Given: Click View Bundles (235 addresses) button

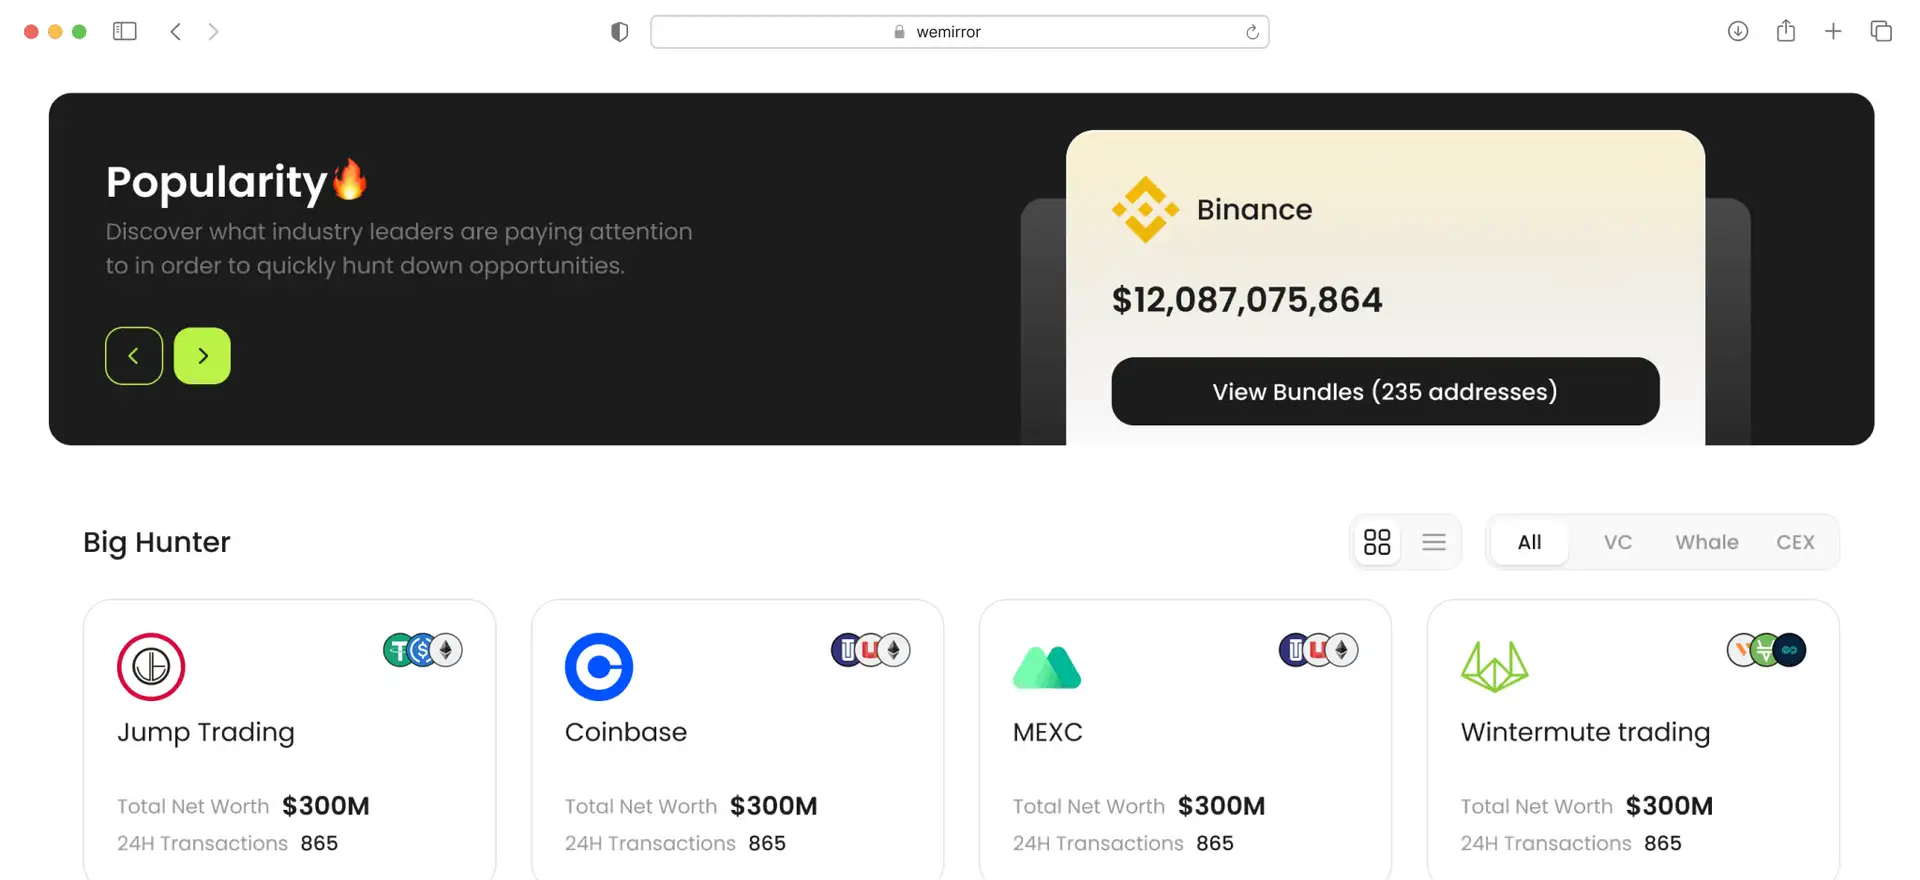Looking at the screenshot, I should [1385, 391].
